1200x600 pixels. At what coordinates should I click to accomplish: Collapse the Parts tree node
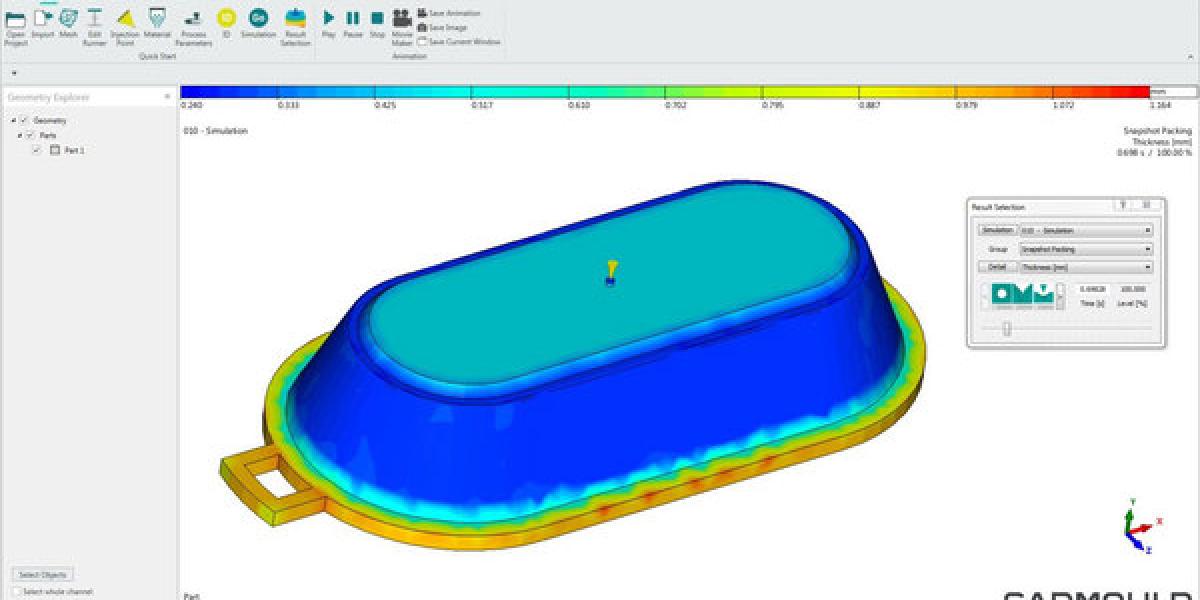[x=17, y=135]
